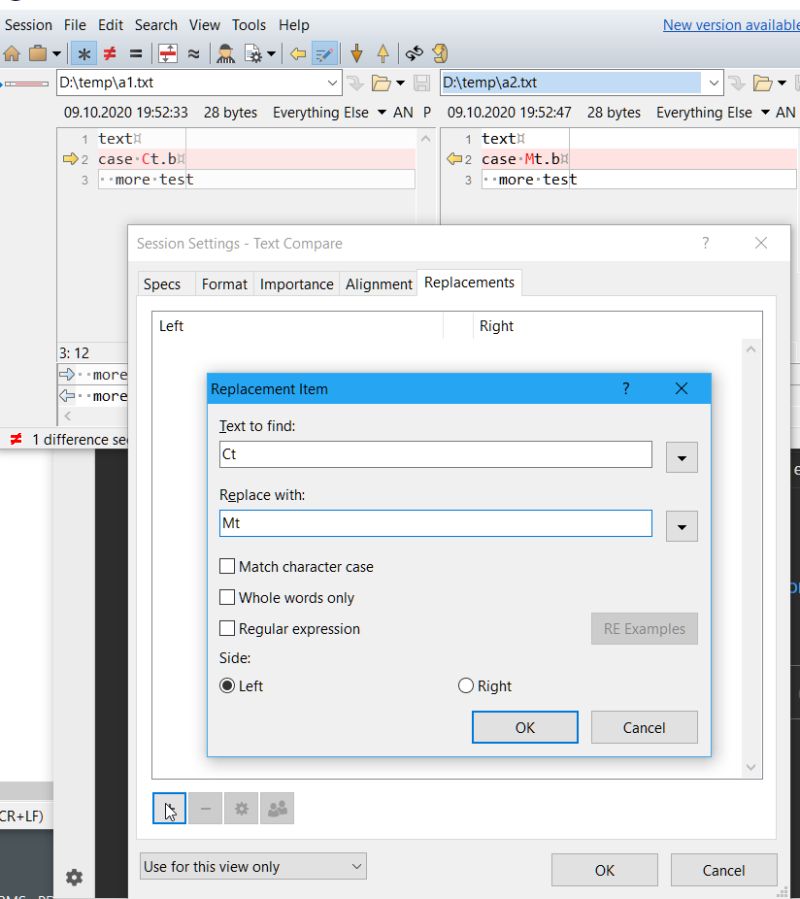Enable the Match character case checkbox
This screenshot has width=800, height=899.
click(227, 566)
